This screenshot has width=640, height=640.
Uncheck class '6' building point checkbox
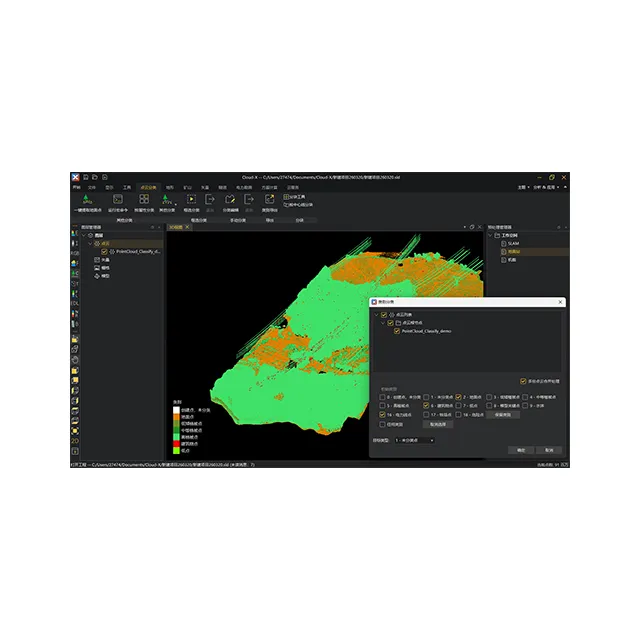point(426,406)
